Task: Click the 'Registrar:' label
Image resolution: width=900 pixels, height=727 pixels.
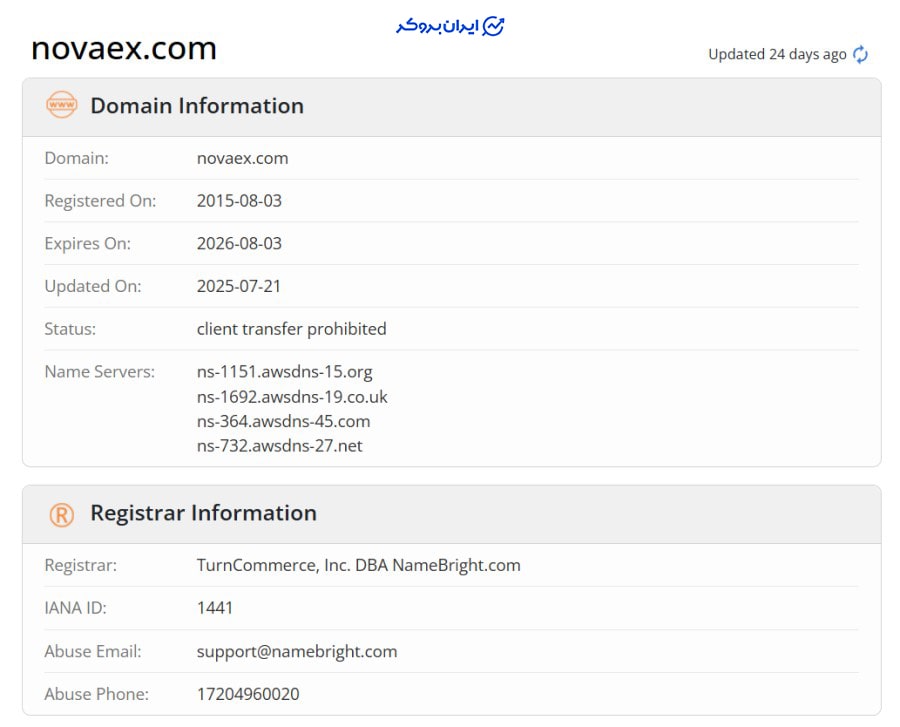Action: click(x=81, y=566)
